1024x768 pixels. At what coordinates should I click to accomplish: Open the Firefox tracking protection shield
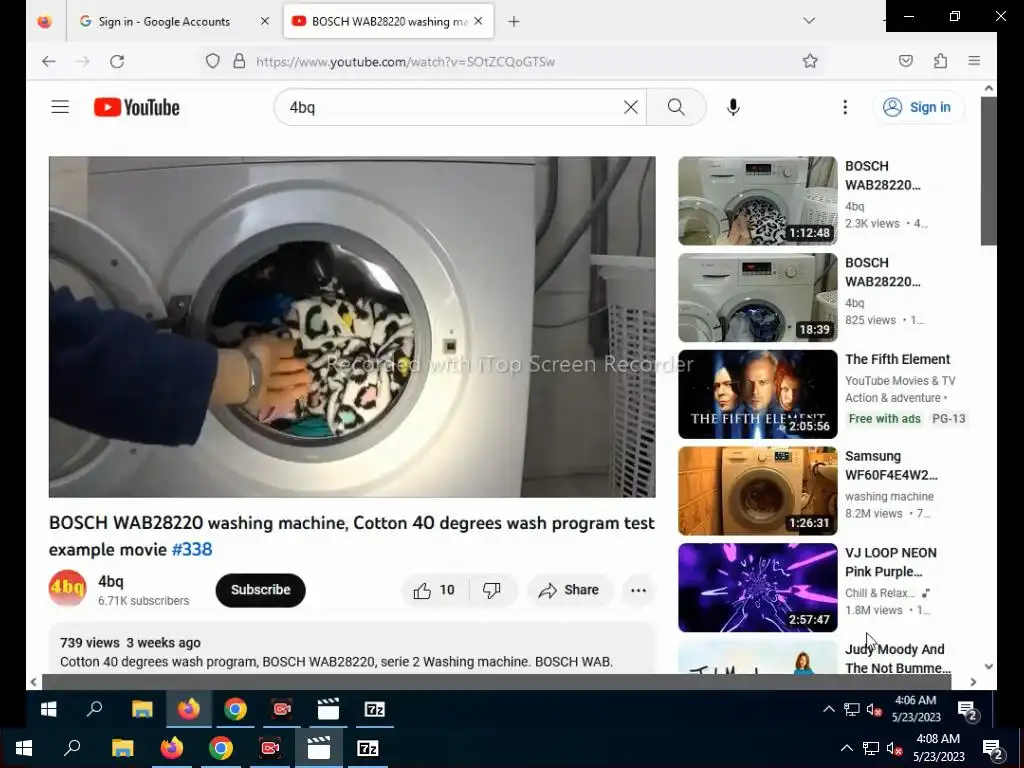coord(212,61)
